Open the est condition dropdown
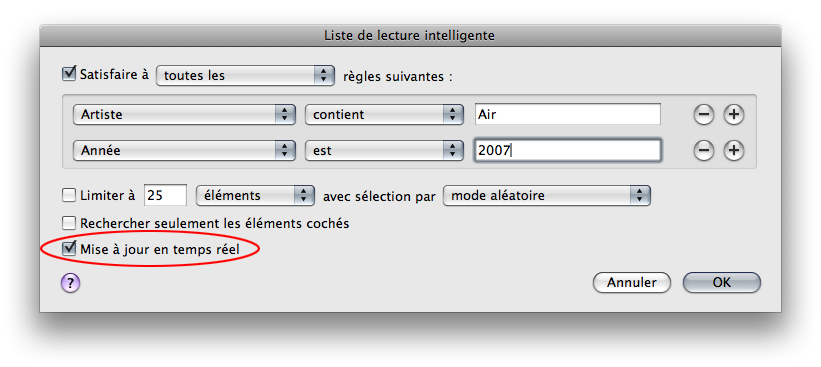The image size is (821, 367). 384,151
